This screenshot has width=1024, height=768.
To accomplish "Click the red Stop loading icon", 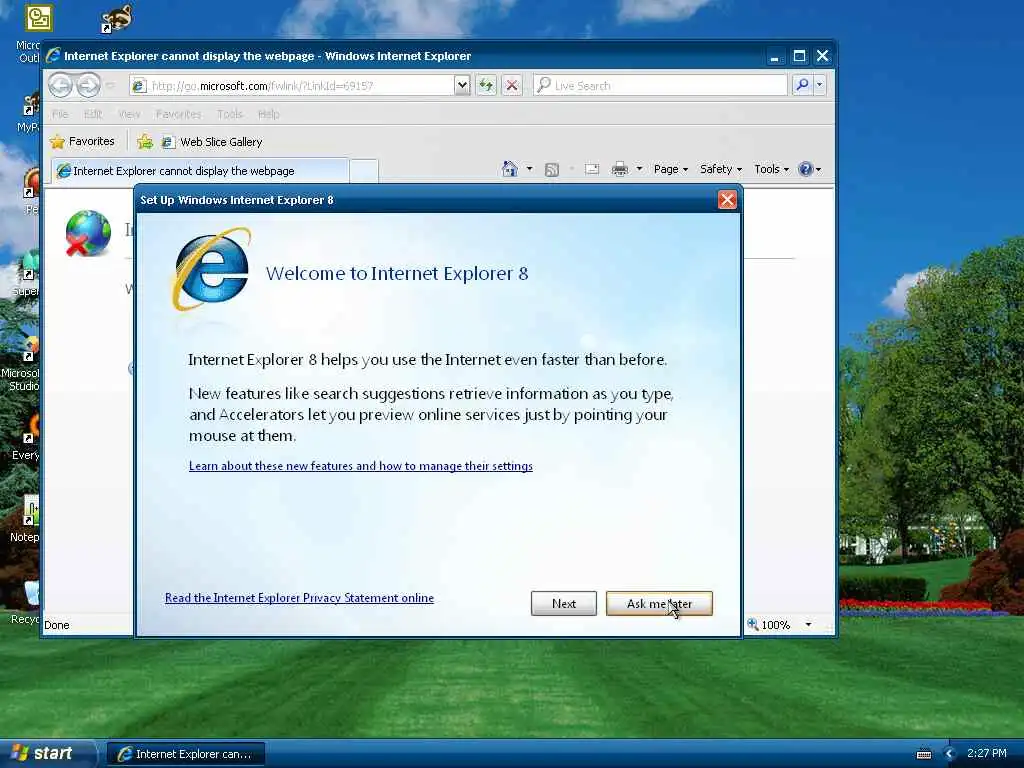I will (x=512, y=86).
